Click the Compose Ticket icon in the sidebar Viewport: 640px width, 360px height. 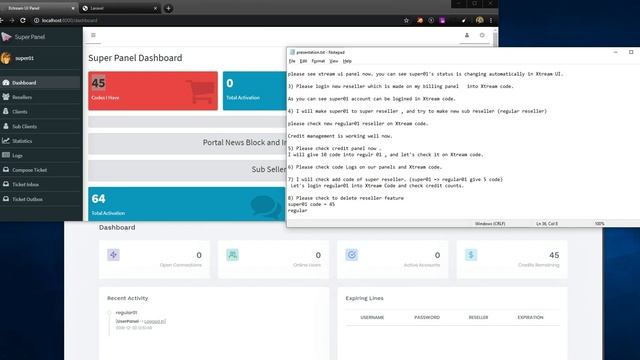click(6, 169)
